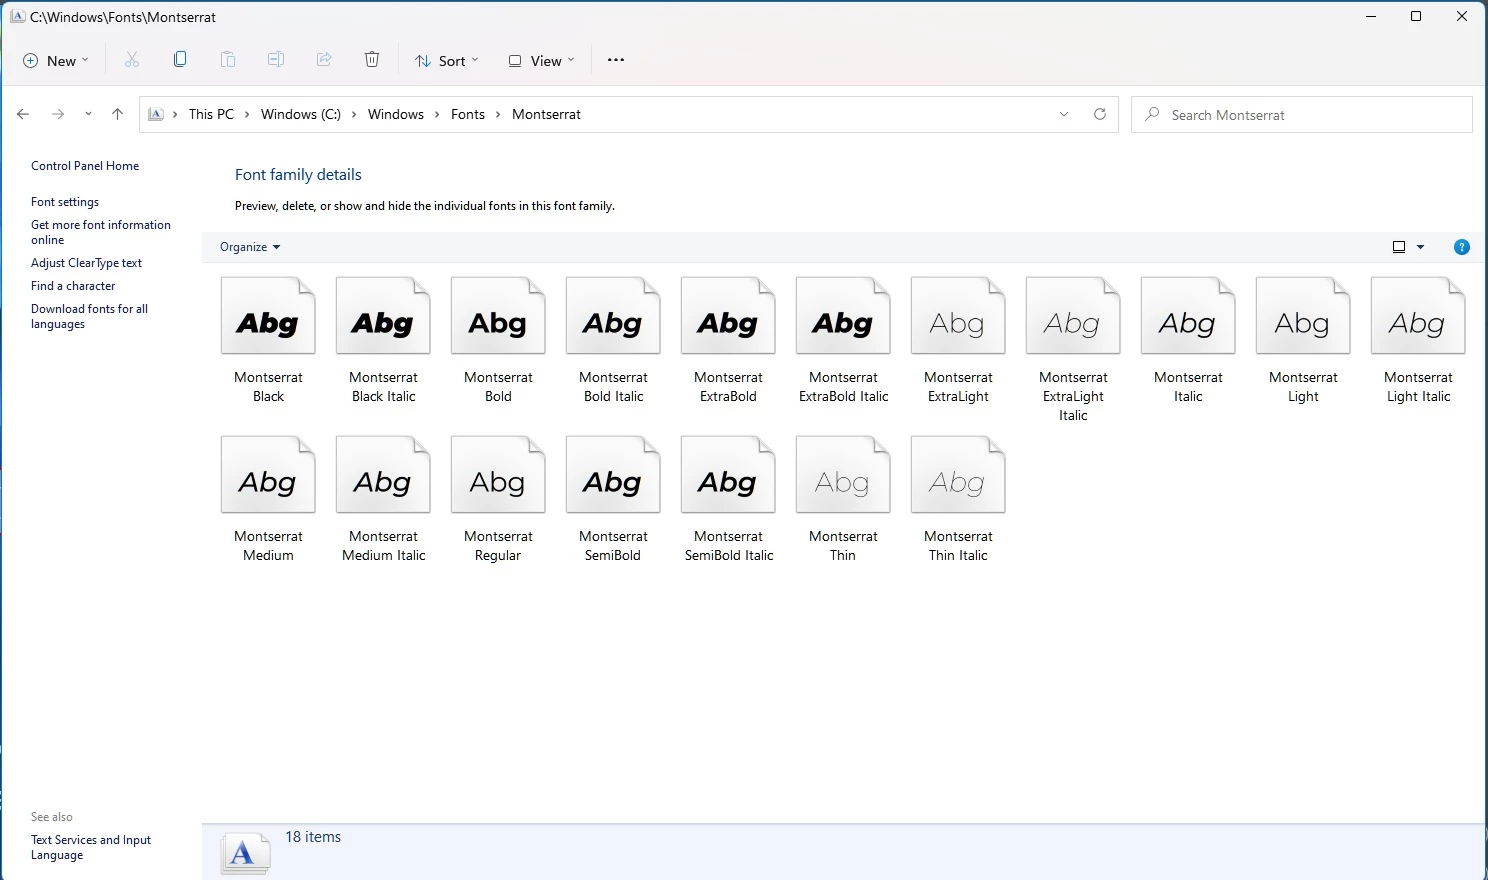Screen dimensions: 1488x880
Task: Click the Search Montserrat input field
Action: click(x=1302, y=114)
